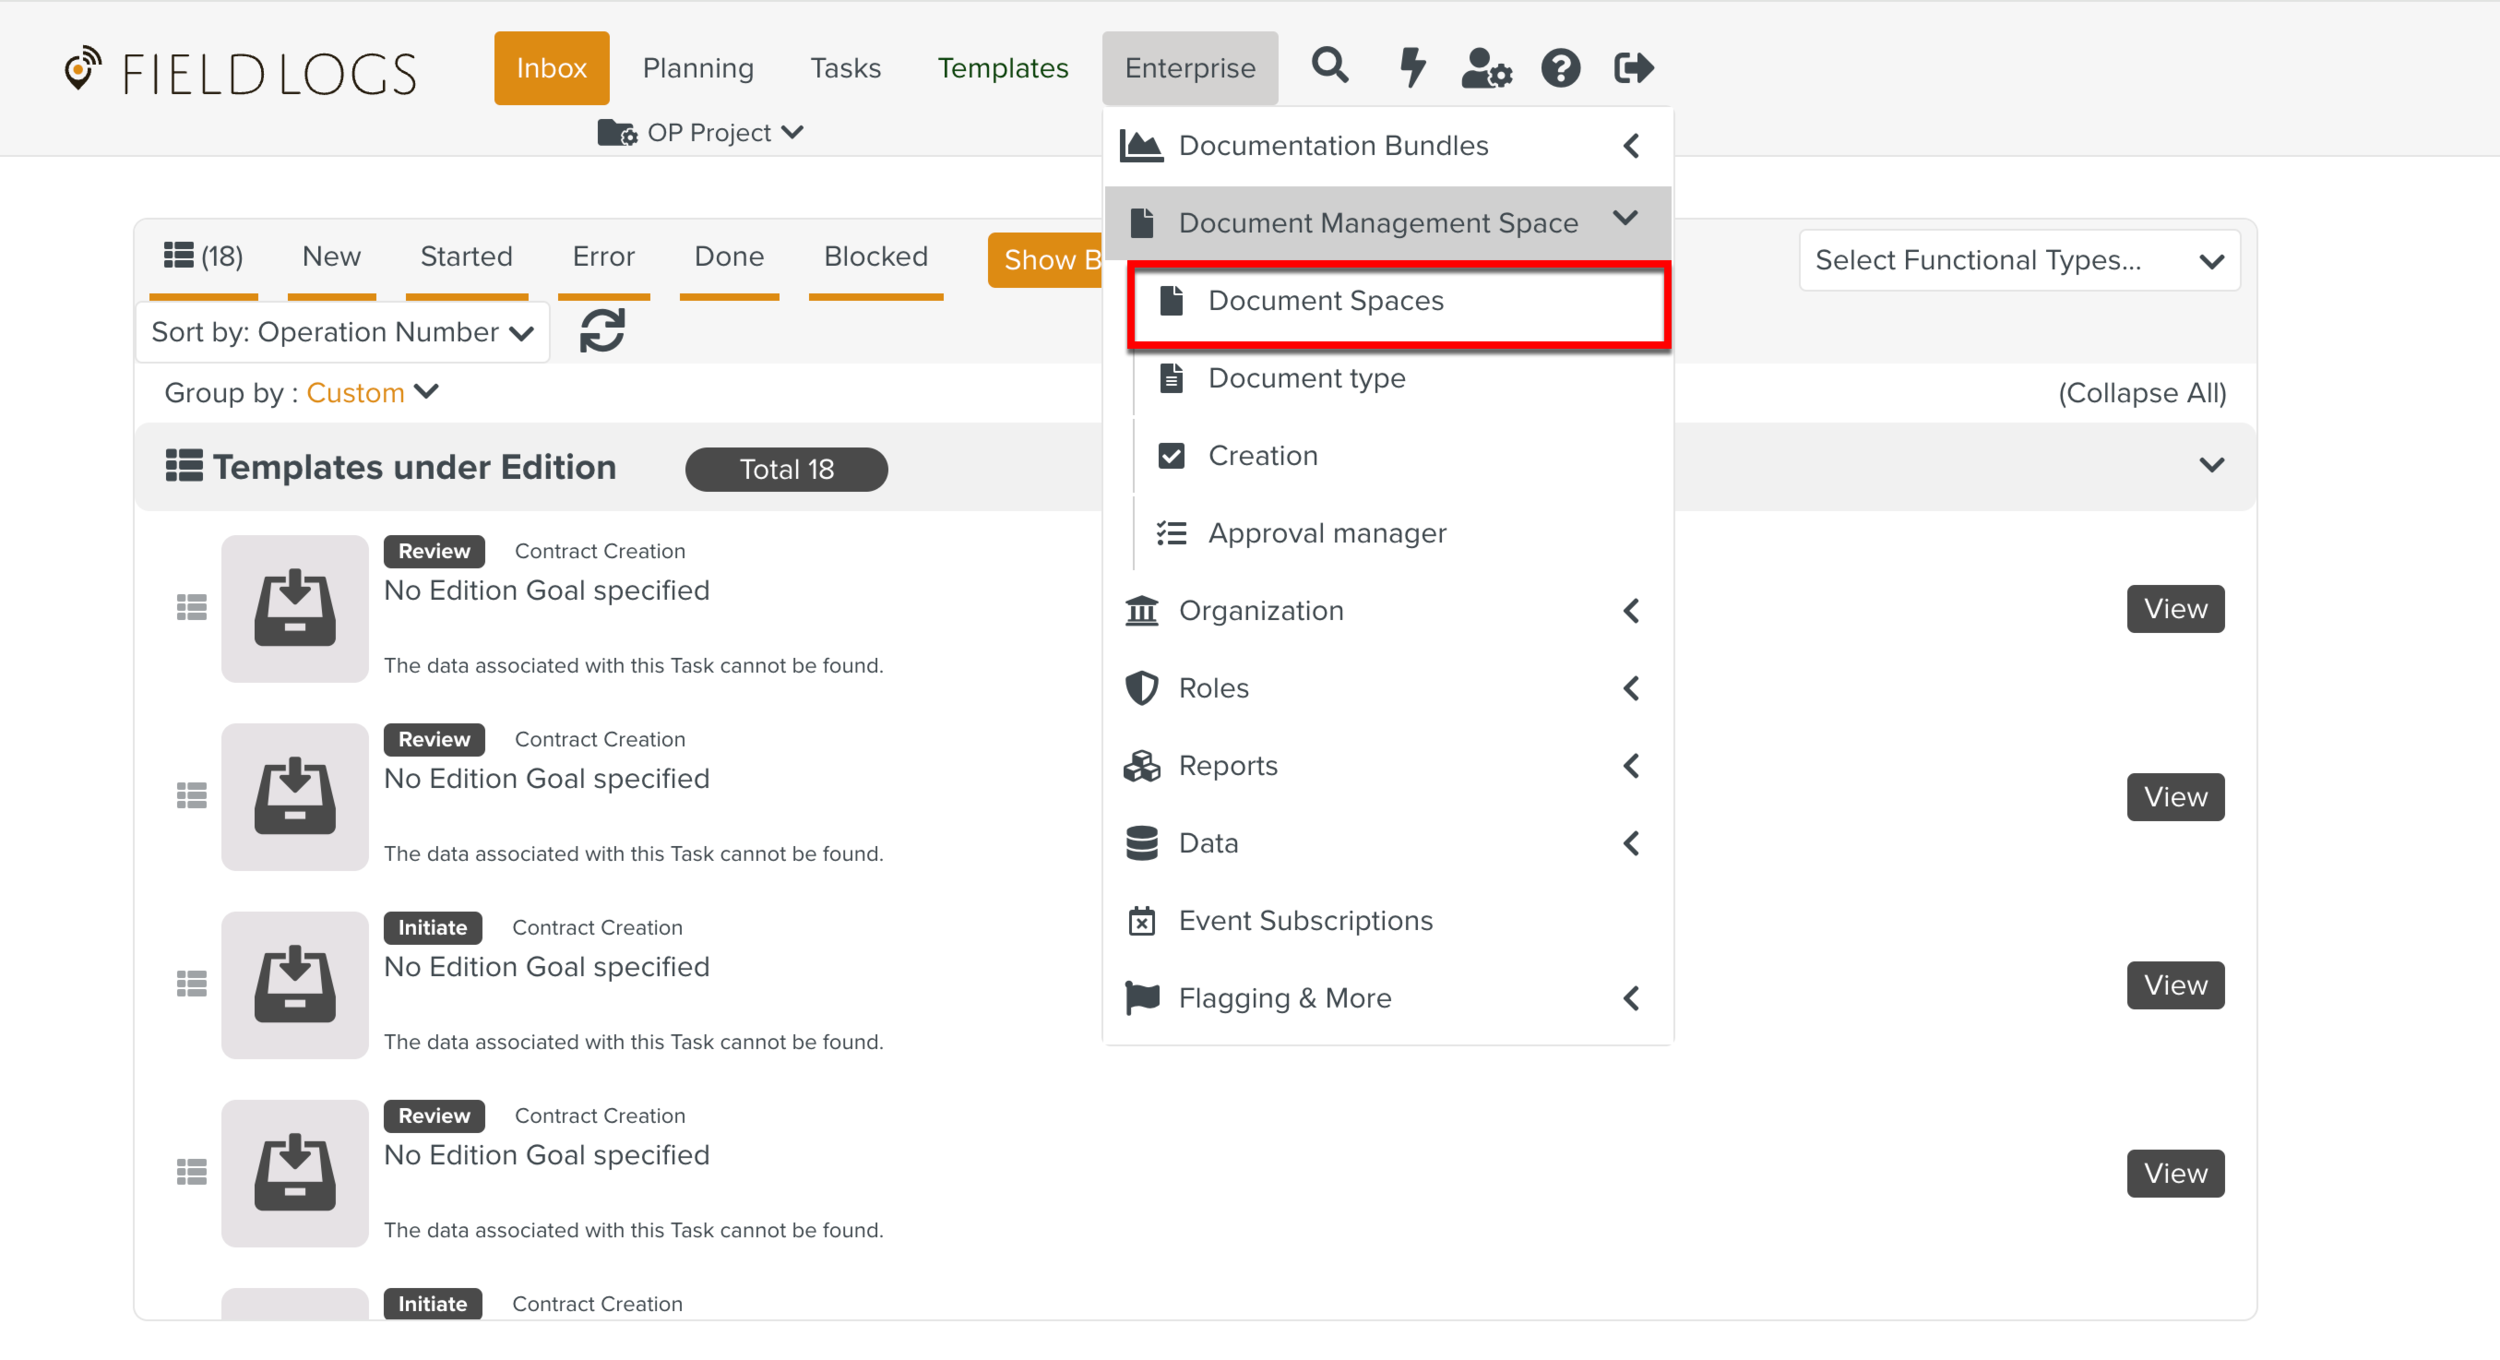
Task: Click the FieldLogs logo
Action: [x=240, y=72]
